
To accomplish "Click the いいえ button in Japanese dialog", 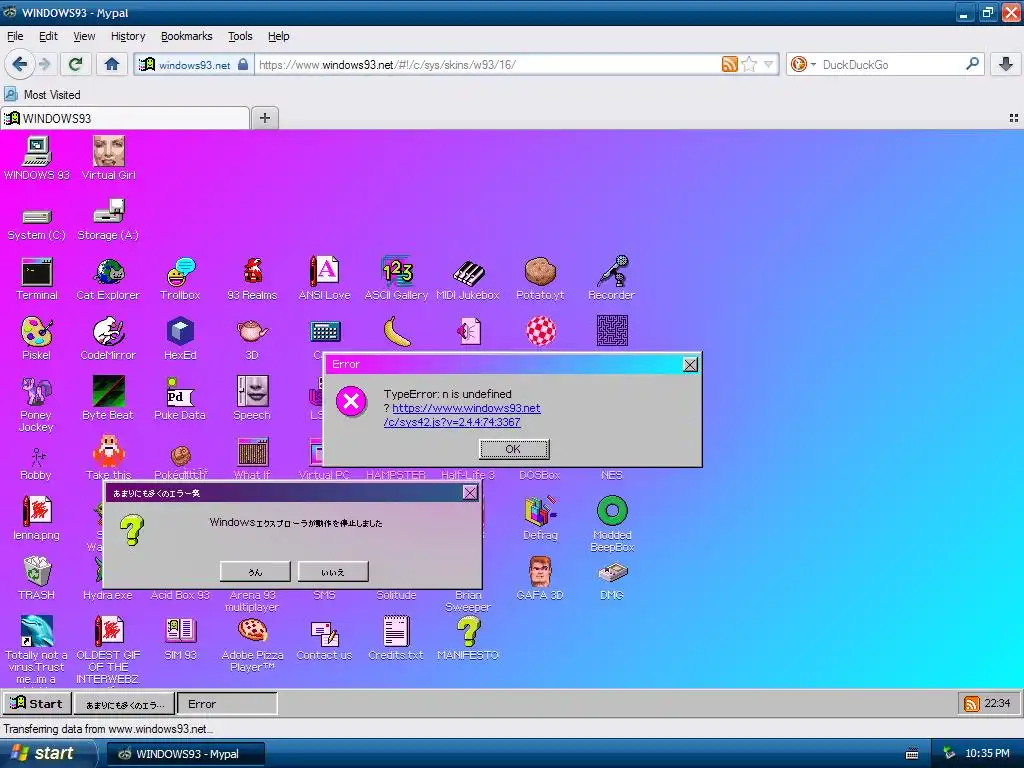I will pos(333,571).
